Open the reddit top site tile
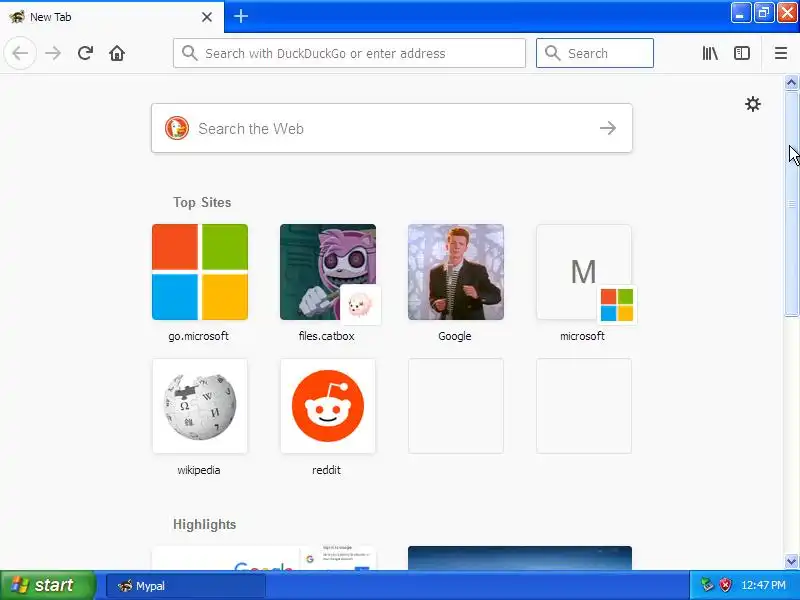This screenshot has height=600, width=800. click(x=328, y=406)
